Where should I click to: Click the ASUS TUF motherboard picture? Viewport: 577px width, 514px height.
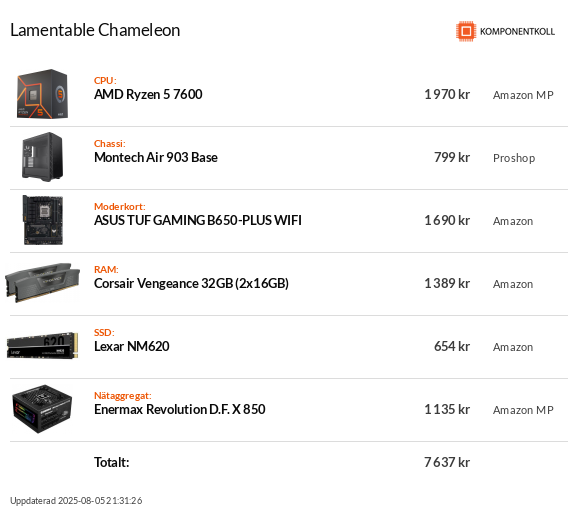(43, 220)
